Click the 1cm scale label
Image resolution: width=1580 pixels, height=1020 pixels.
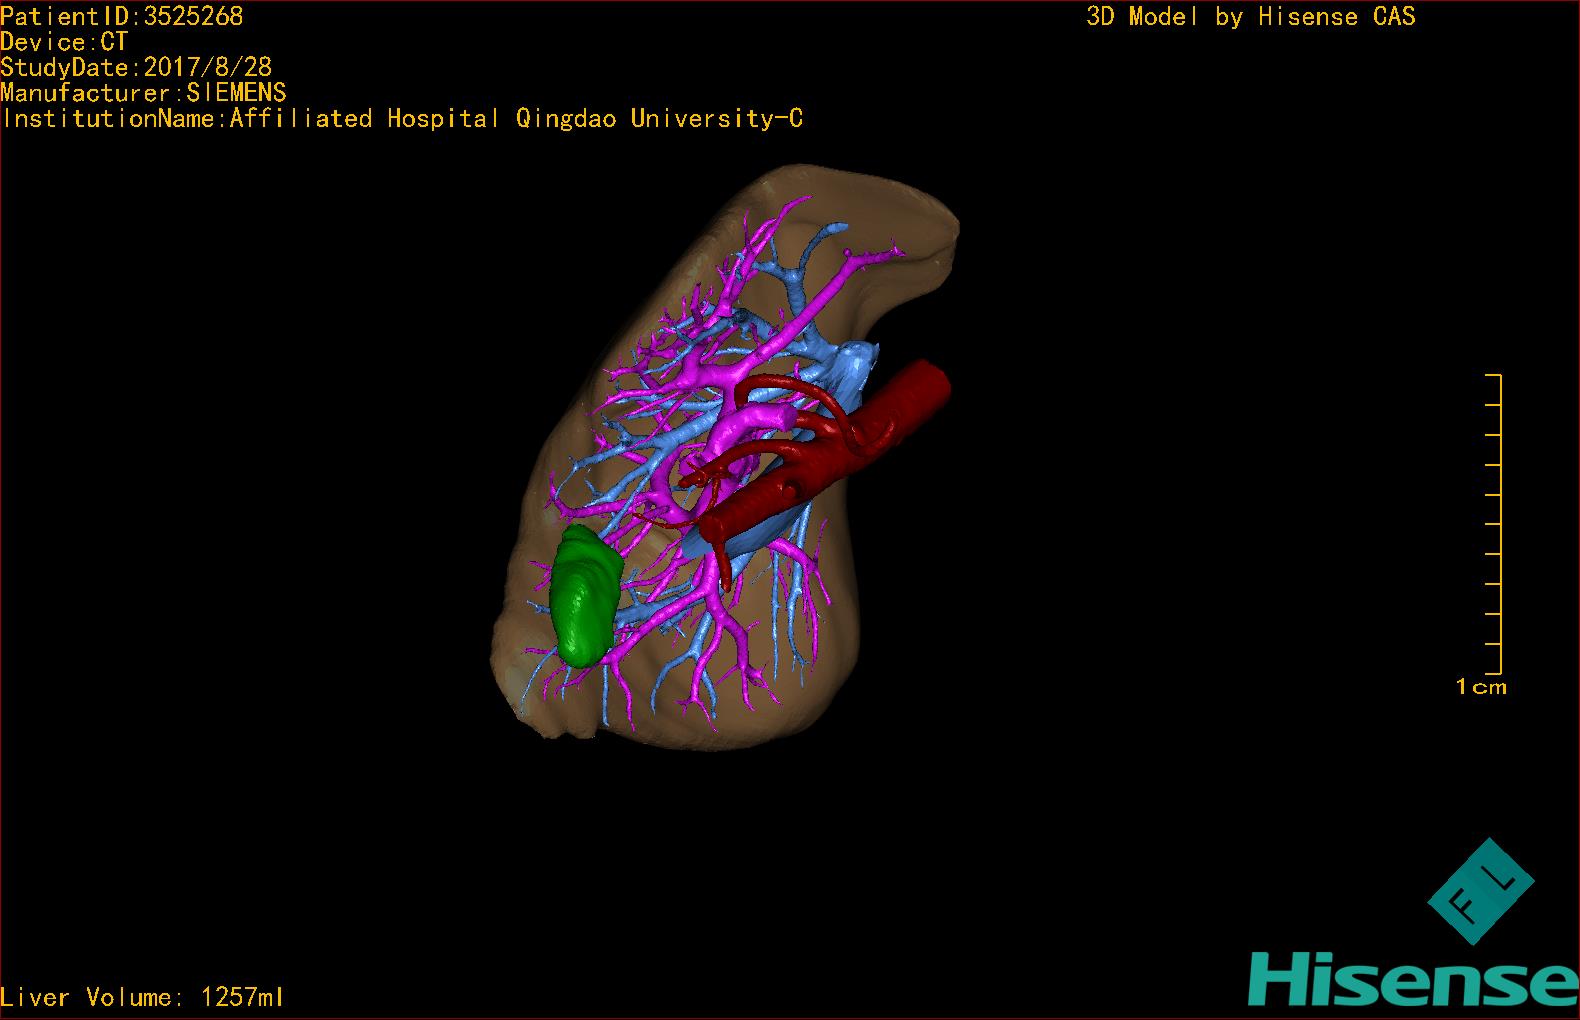(x=1481, y=687)
